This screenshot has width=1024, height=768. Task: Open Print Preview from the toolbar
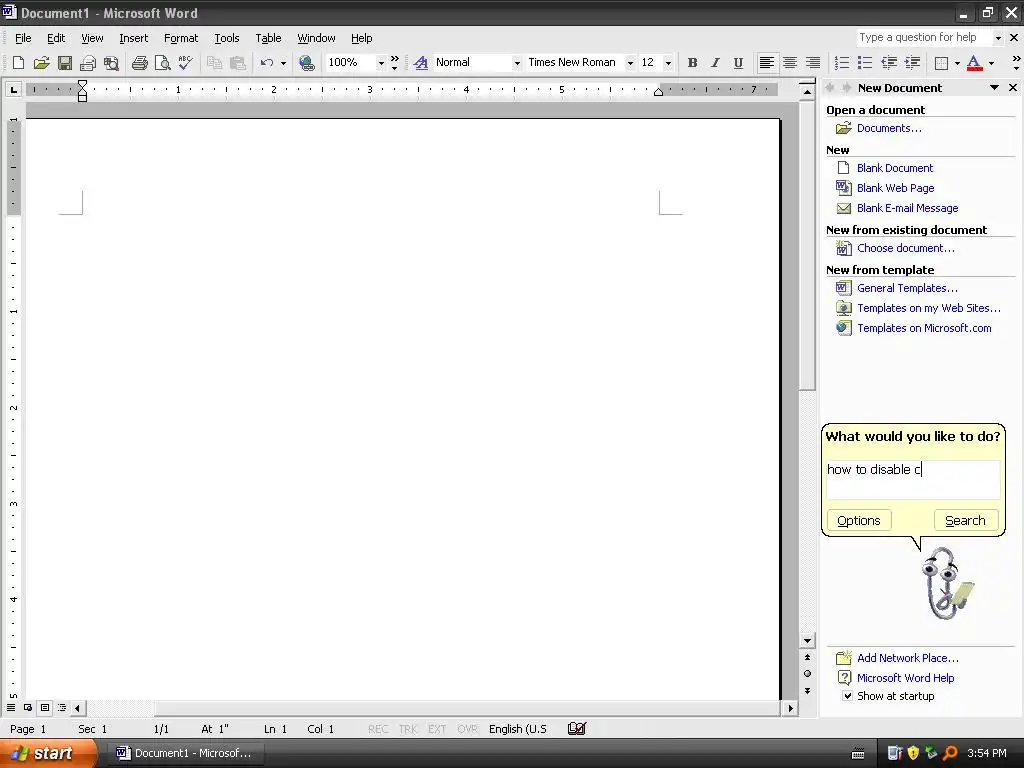162,63
